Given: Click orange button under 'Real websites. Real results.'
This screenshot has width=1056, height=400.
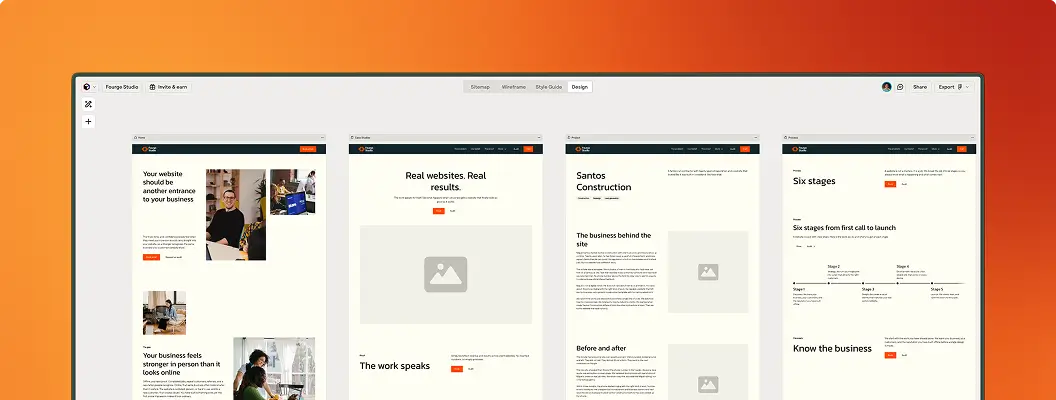Looking at the screenshot, I should tap(439, 211).
